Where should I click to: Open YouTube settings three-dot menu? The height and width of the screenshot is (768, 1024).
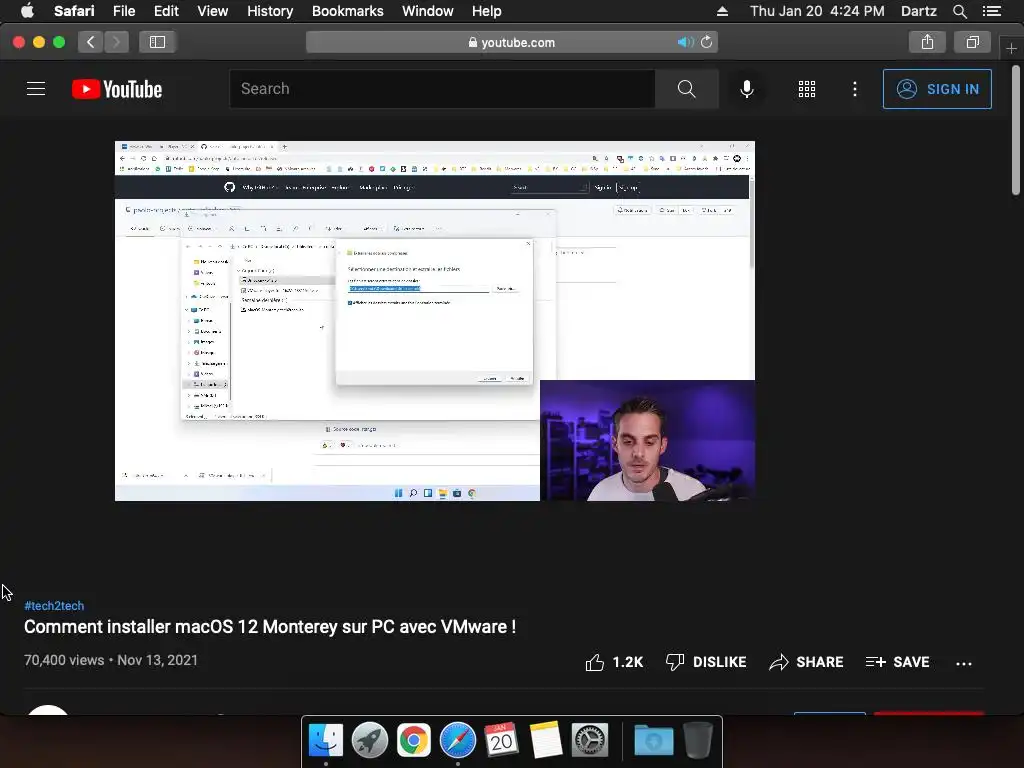tap(854, 89)
